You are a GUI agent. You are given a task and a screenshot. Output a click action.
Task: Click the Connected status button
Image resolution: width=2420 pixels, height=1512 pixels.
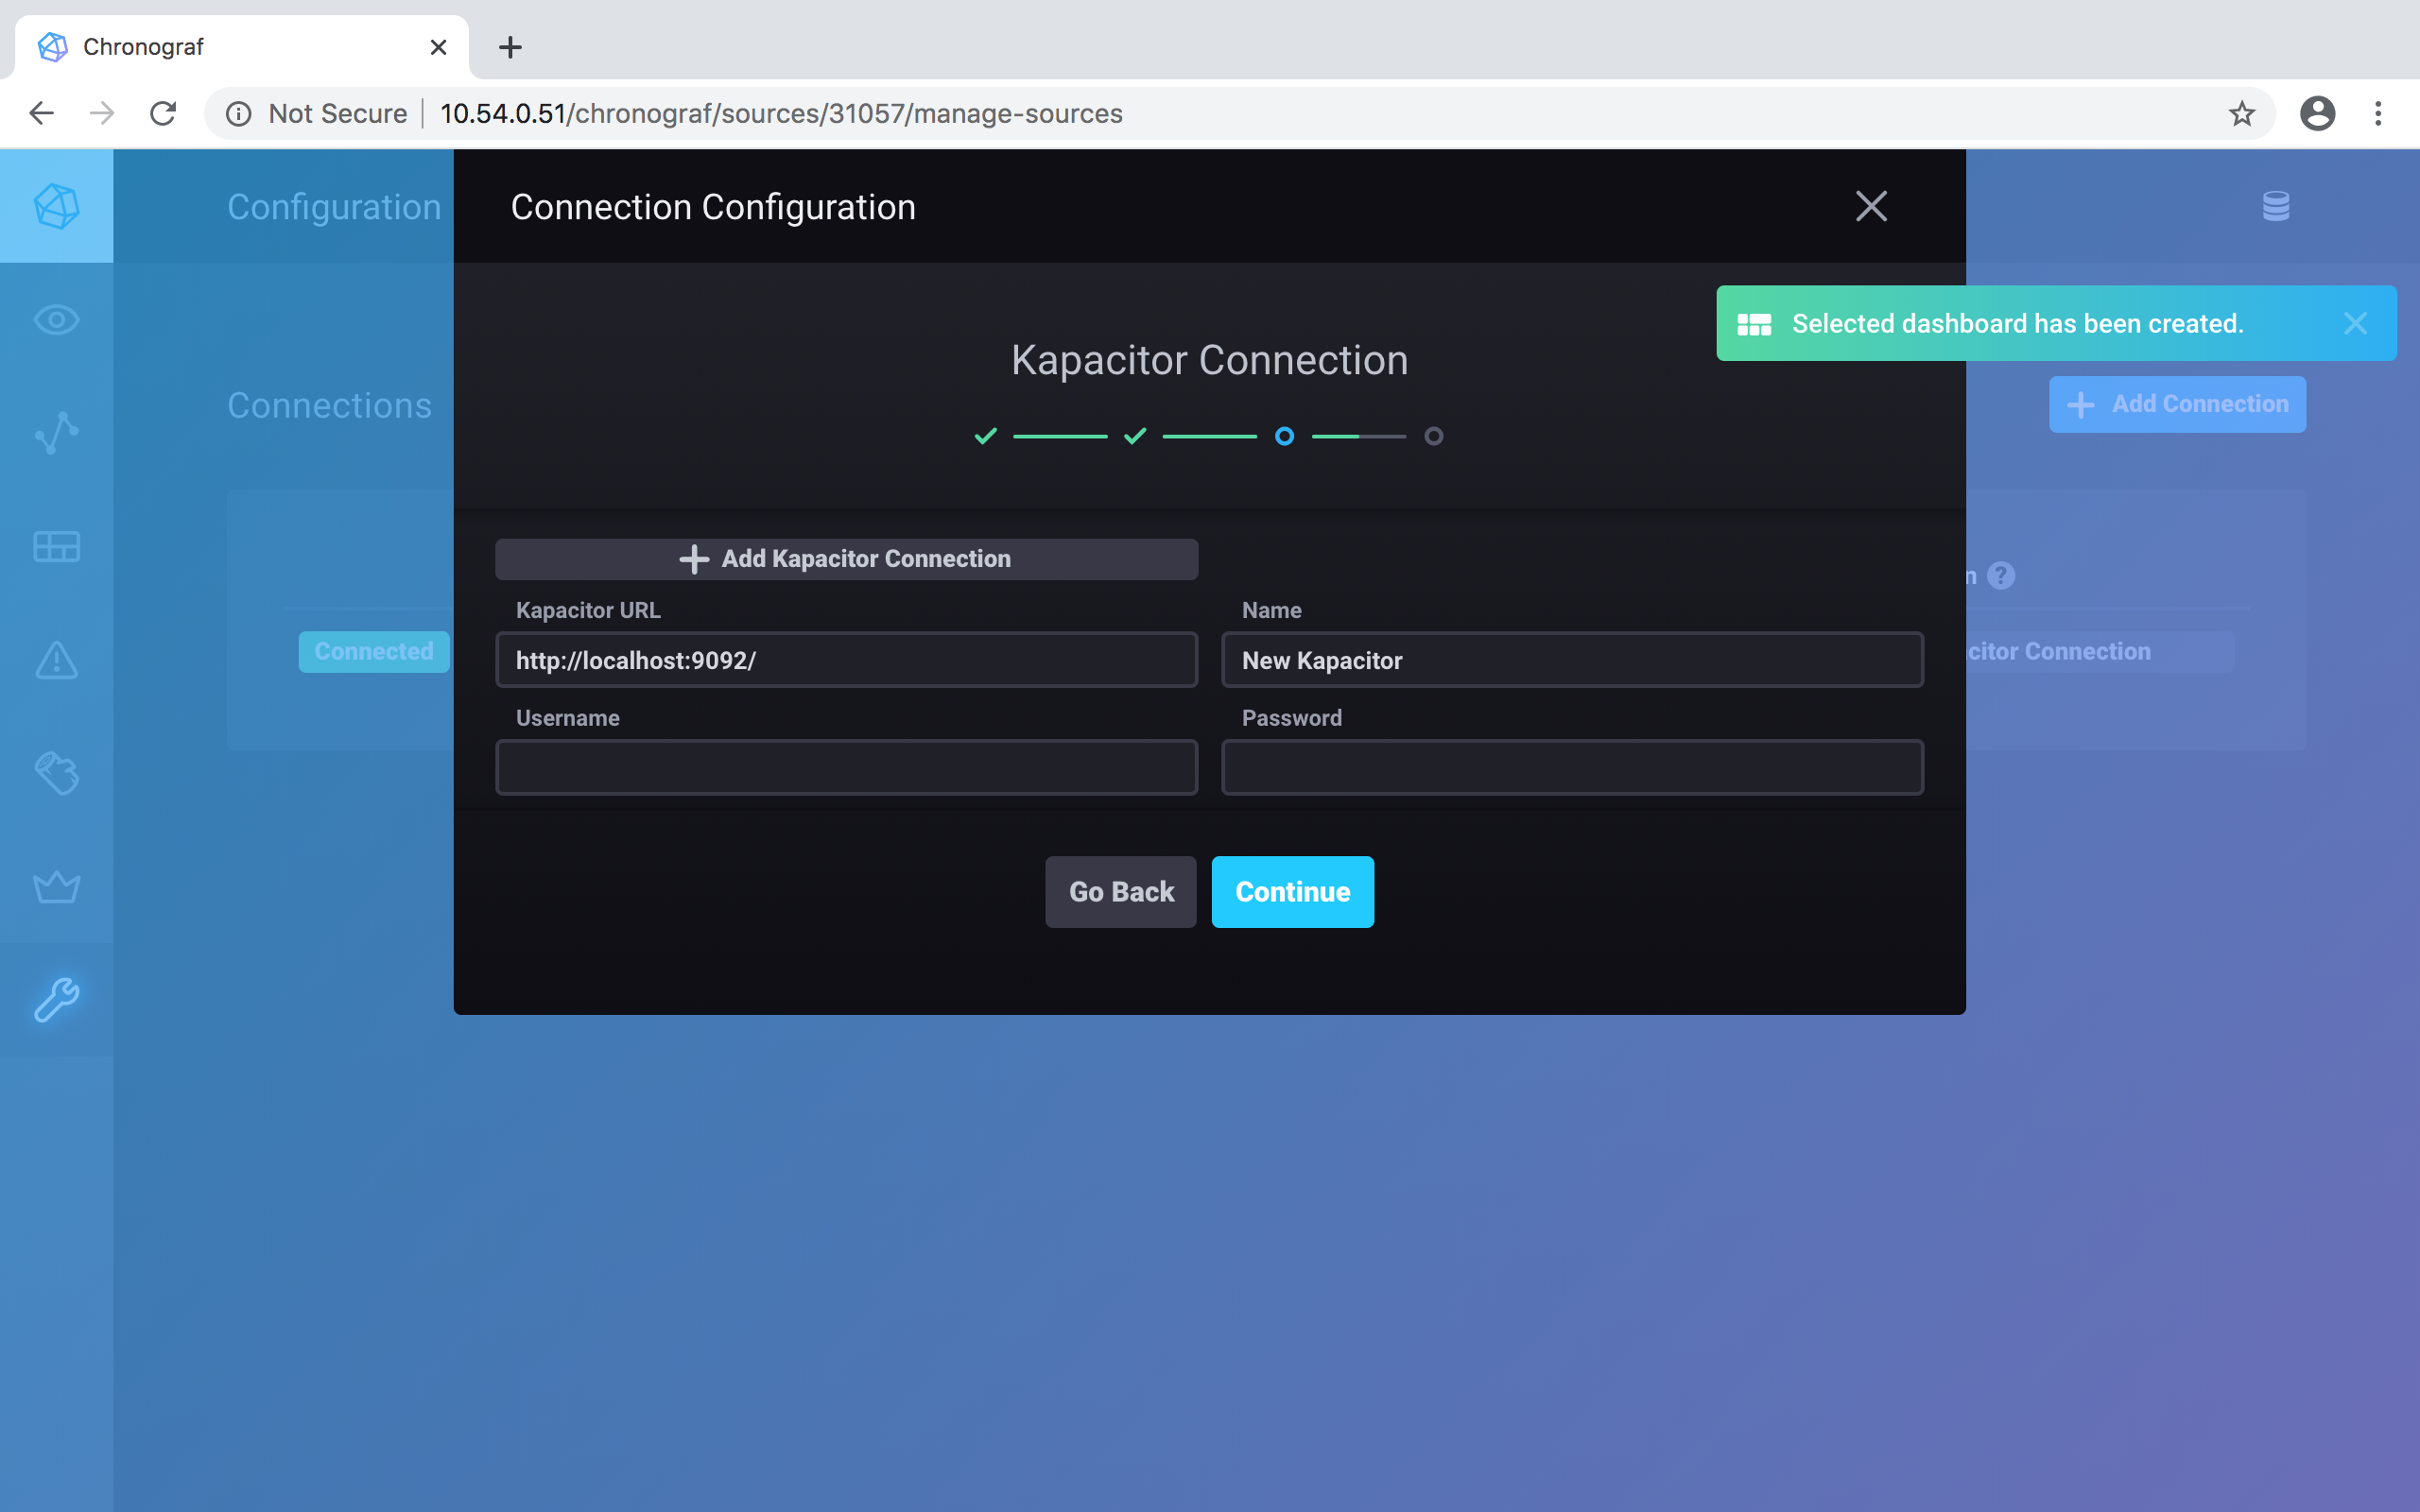[x=374, y=652]
